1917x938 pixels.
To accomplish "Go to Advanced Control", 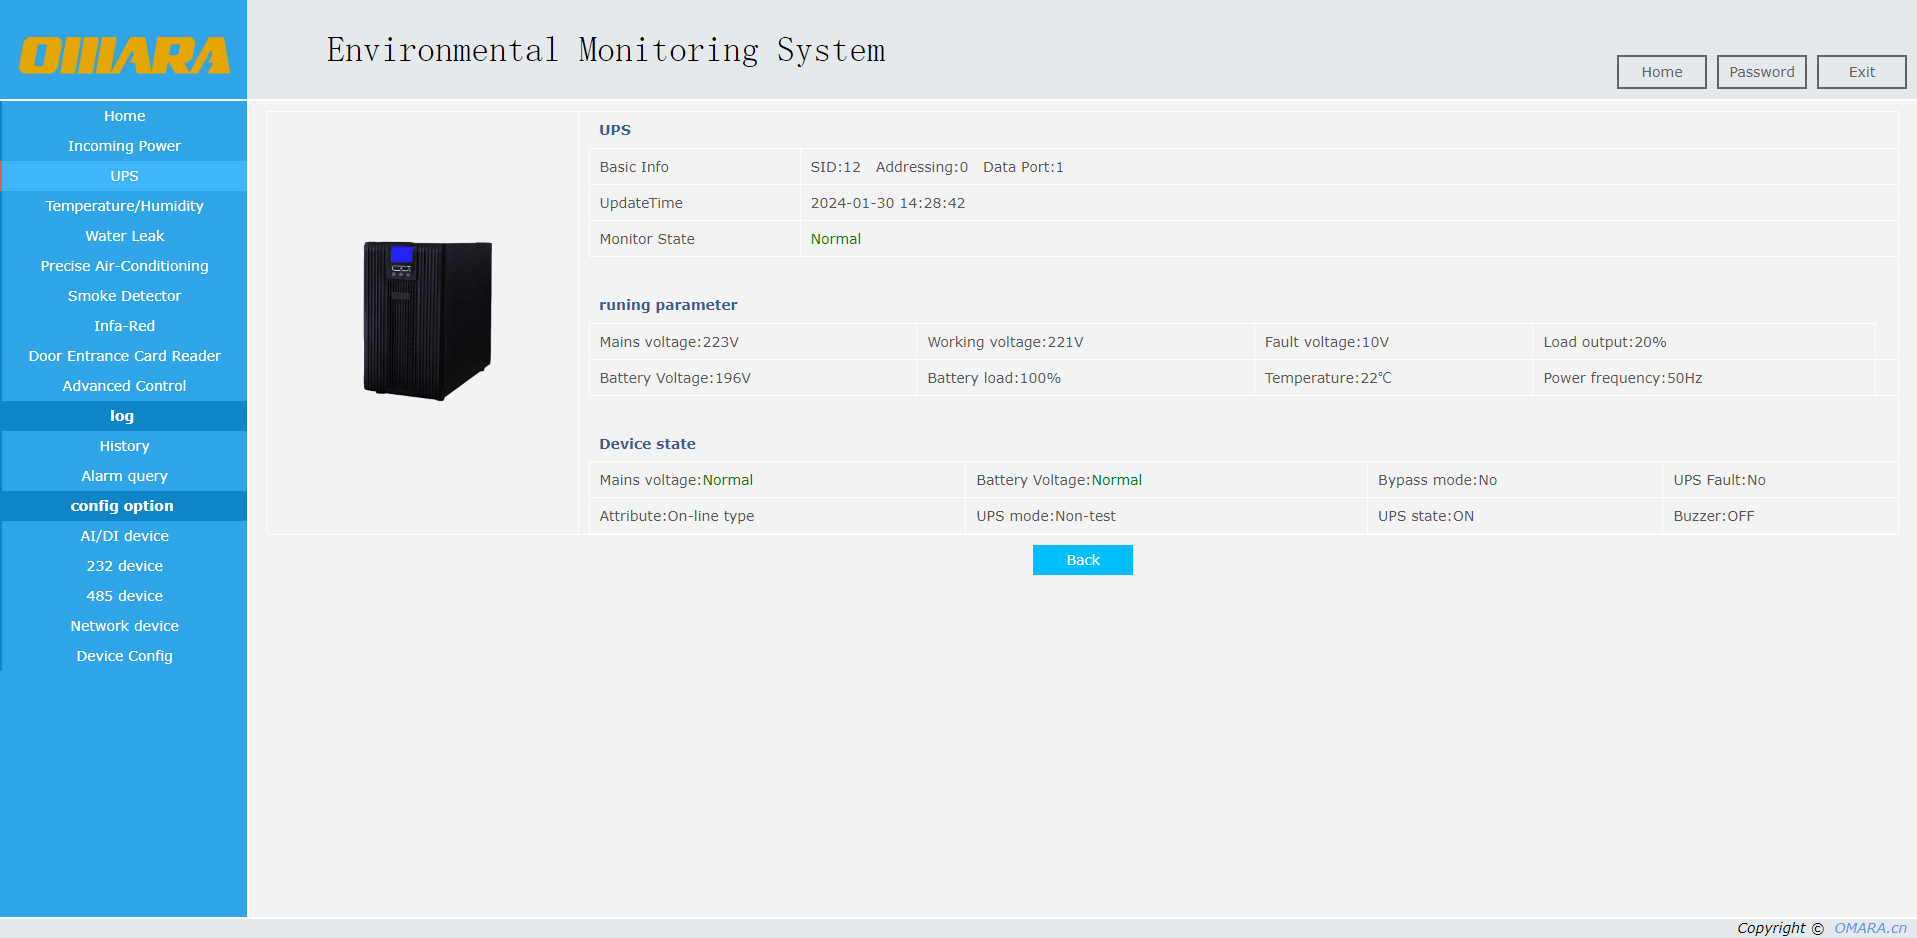I will 124,386.
